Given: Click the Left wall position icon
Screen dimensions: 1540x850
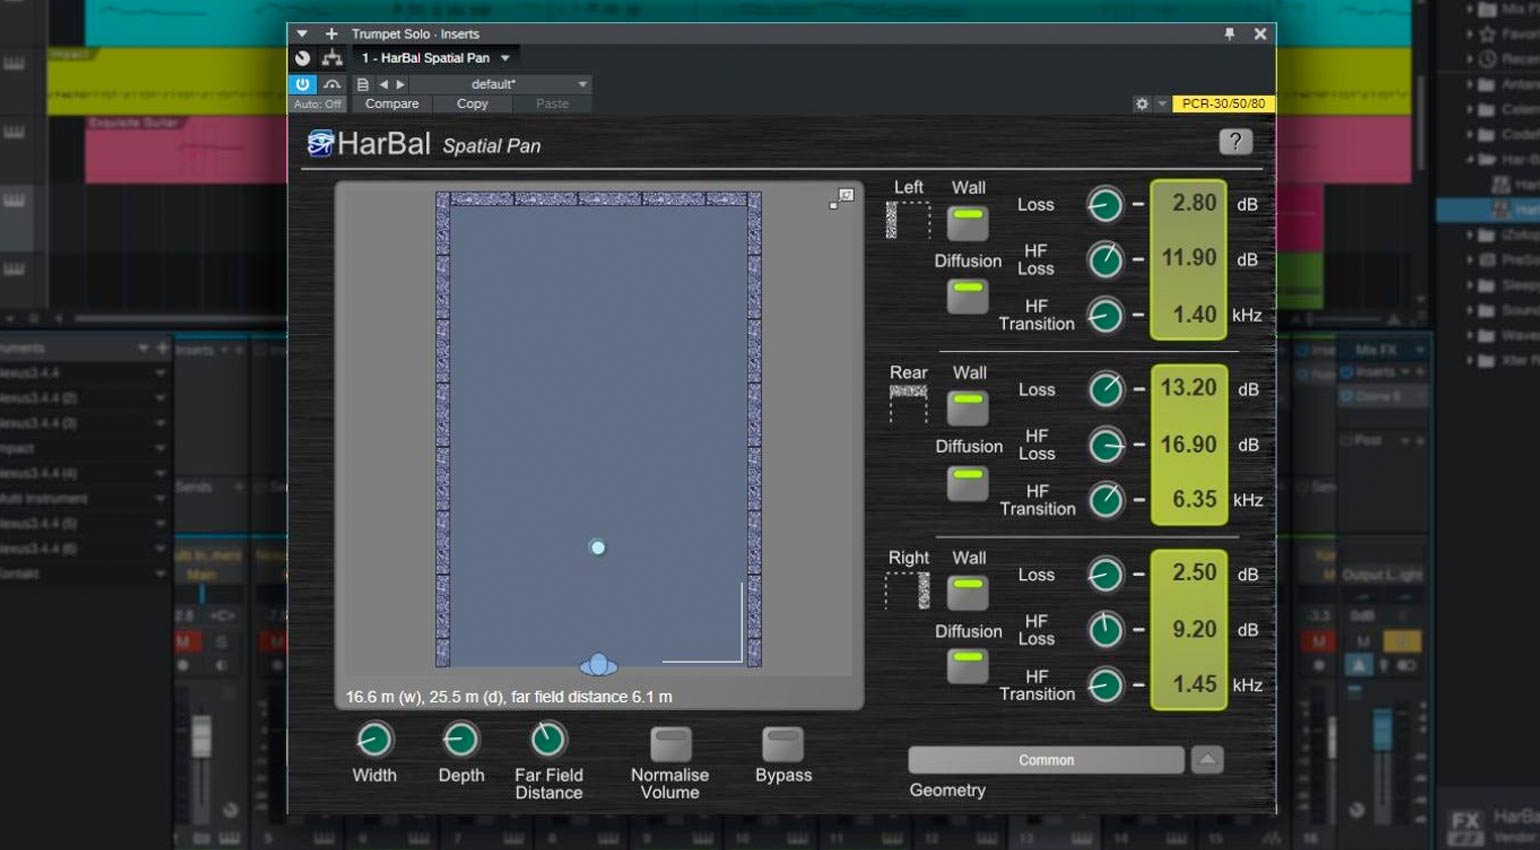Looking at the screenshot, I should pos(907,219).
